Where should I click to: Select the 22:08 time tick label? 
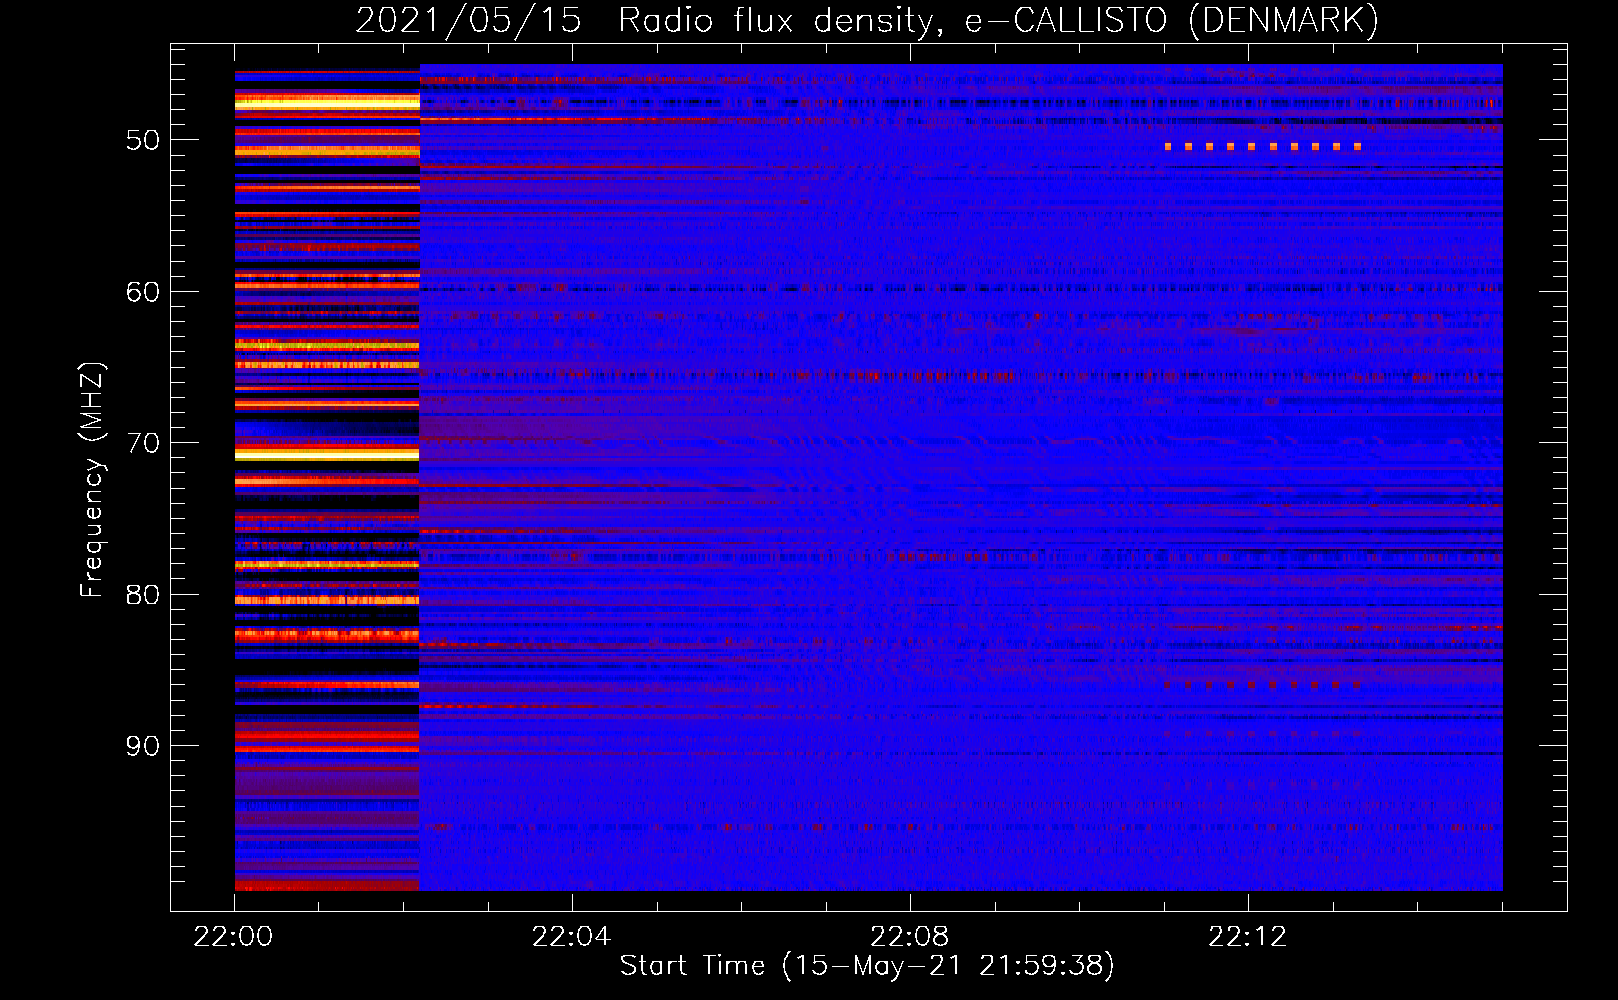pos(909,937)
